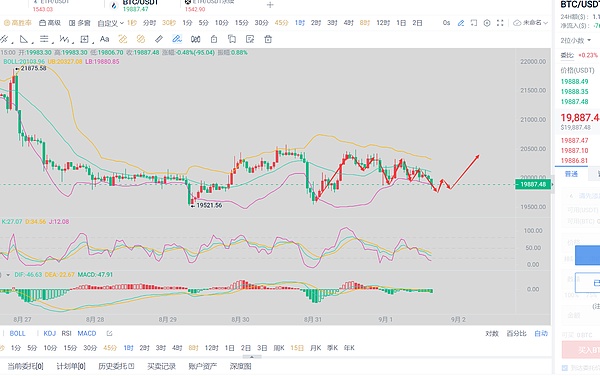Image resolution: width=600 pixels, height=376 pixels.
Task: Click the lock drawings icon
Action: pos(214,39)
